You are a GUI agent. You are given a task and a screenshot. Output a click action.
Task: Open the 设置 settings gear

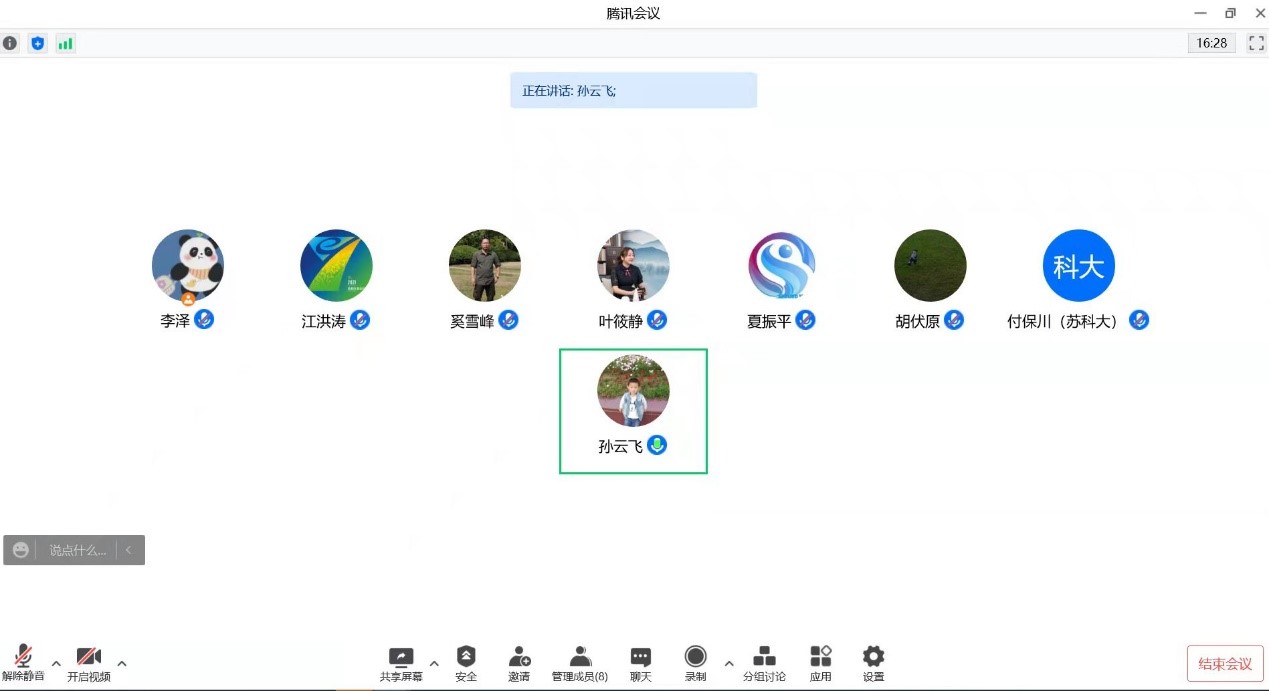(873, 663)
